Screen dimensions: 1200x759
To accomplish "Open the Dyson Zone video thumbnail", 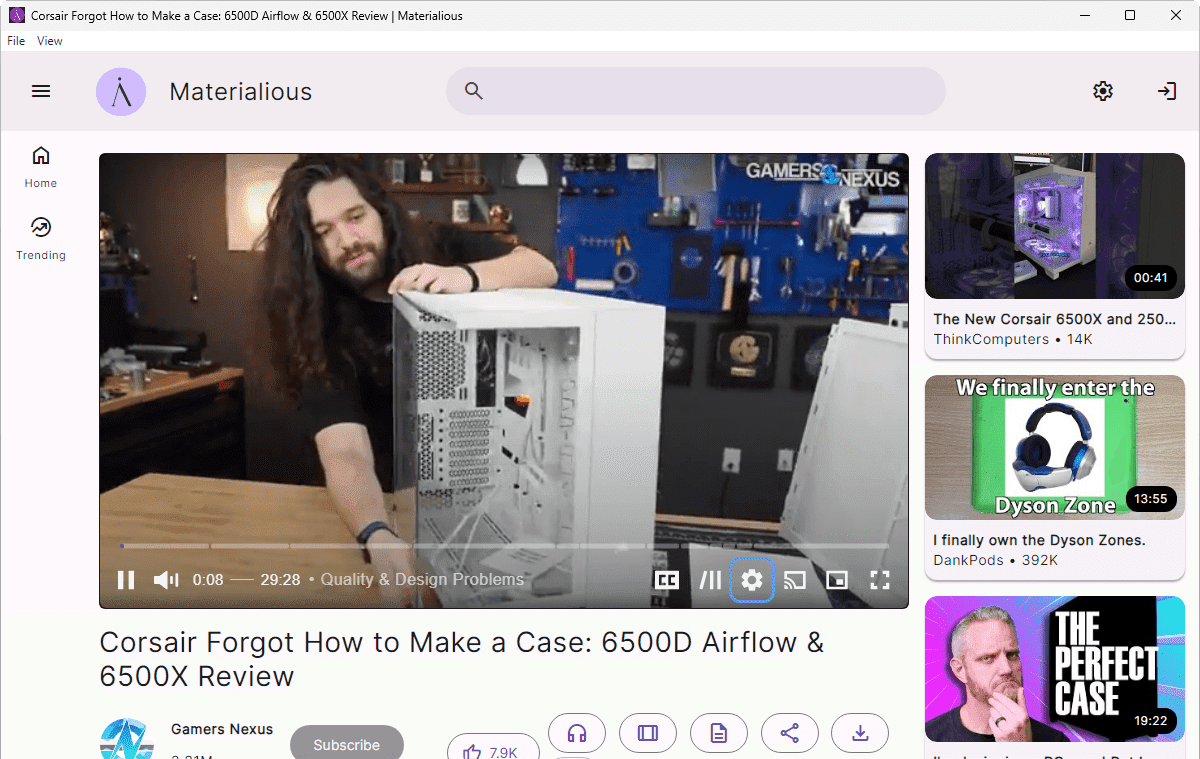I will tap(1055, 447).
